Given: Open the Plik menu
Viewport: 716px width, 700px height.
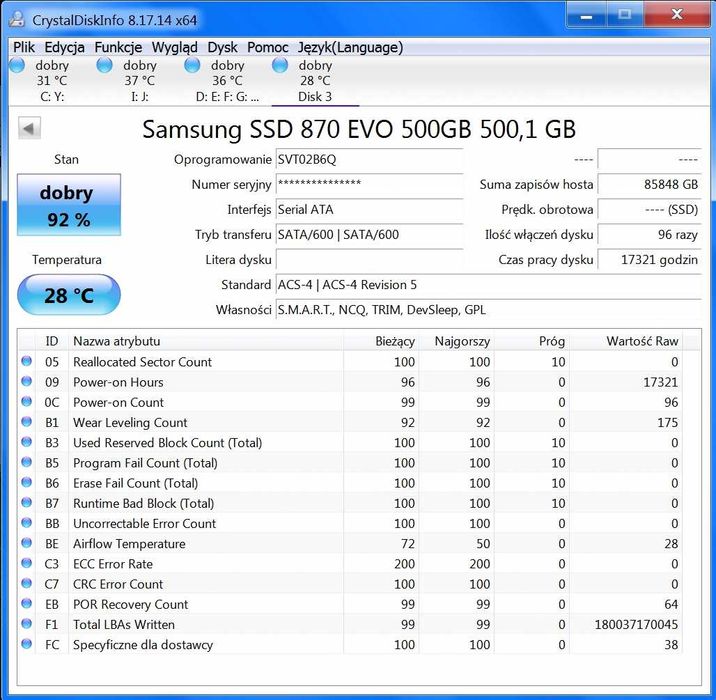Looking at the screenshot, I should [x=24, y=47].
